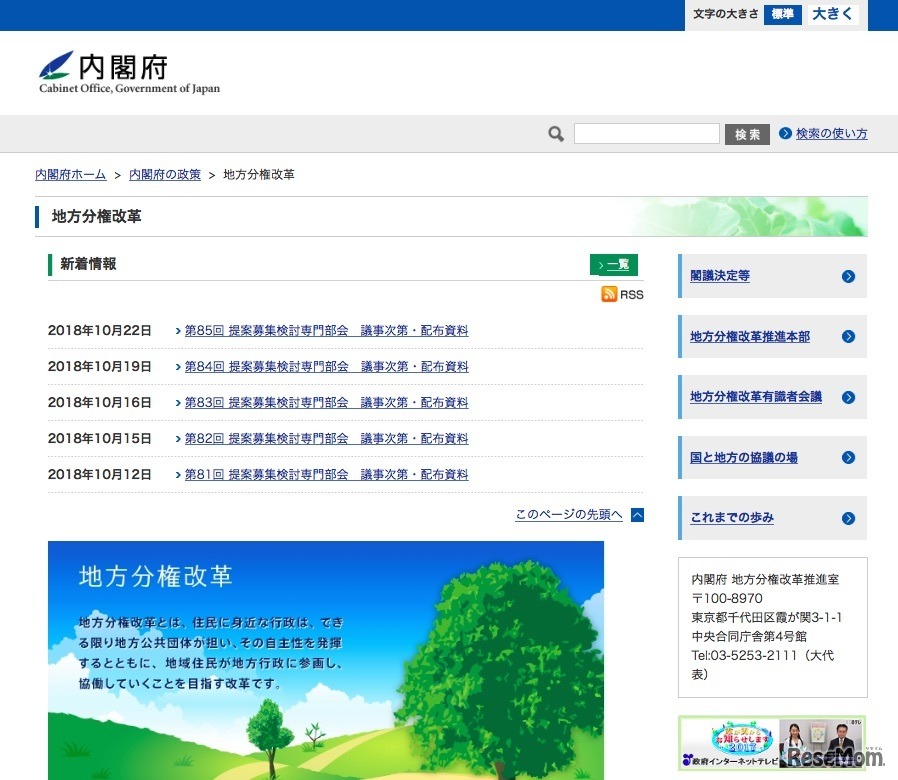Screen dimensions: 898x780
Task: Open the 一覧 news list button
Action: tap(613, 265)
